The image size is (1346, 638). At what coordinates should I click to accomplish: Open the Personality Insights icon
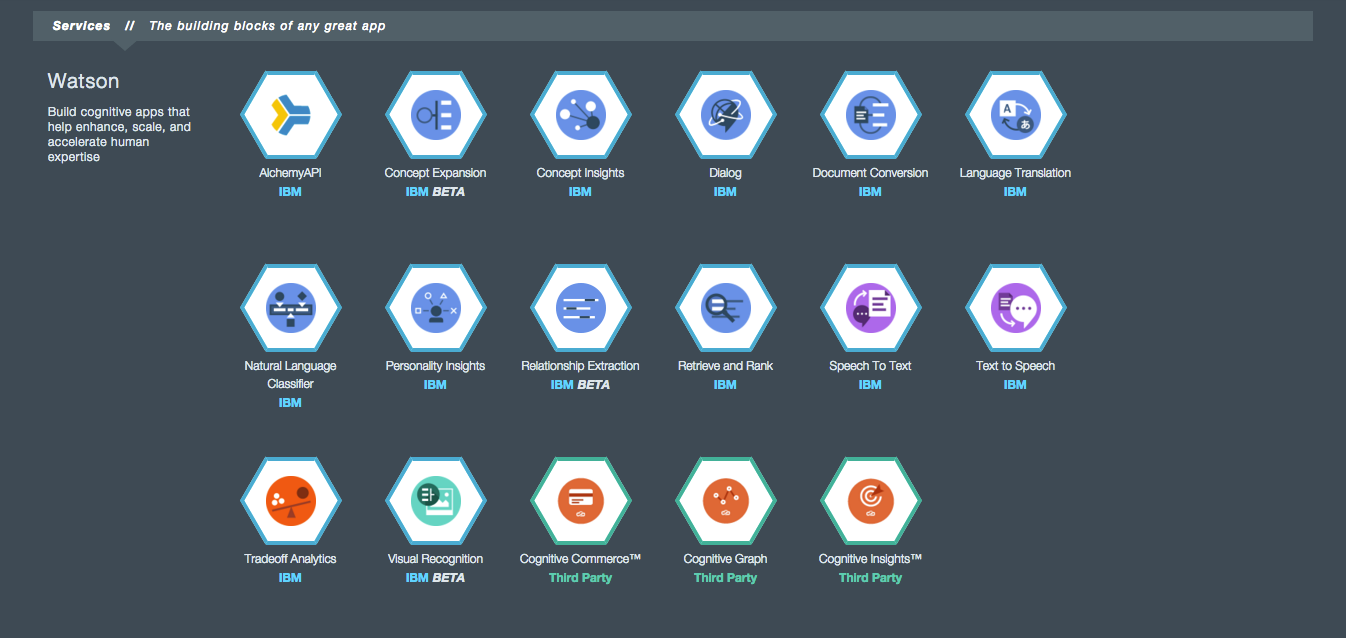tap(435, 308)
